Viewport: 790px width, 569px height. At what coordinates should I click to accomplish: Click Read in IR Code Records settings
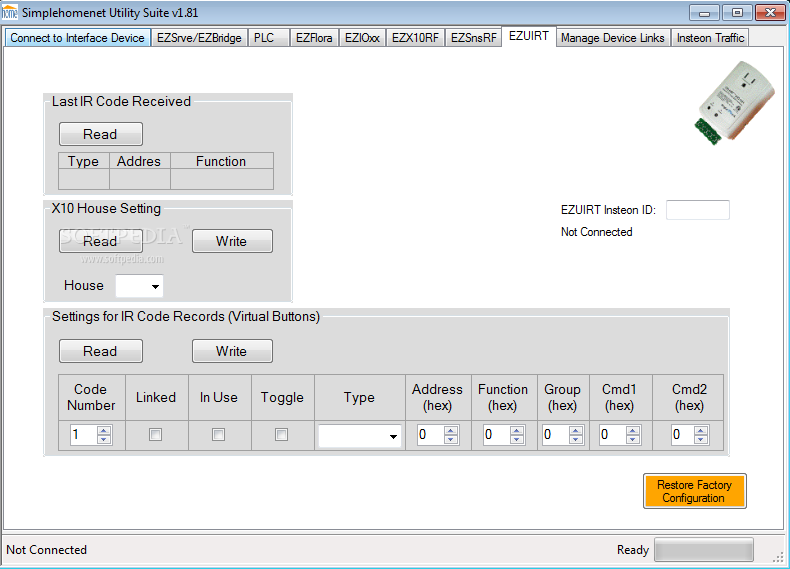(x=101, y=351)
